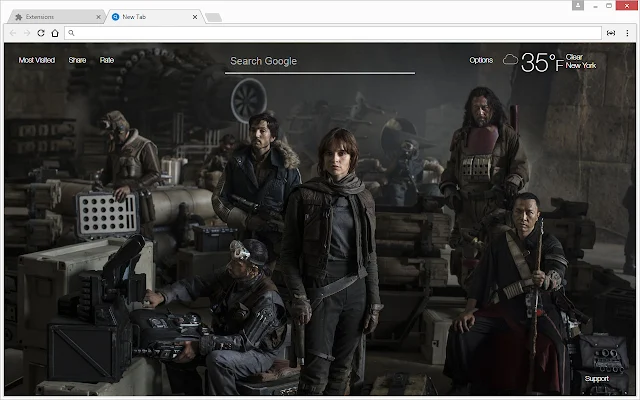Focus the Search Google field
Image resolution: width=640 pixels, height=400 pixels.
point(320,62)
